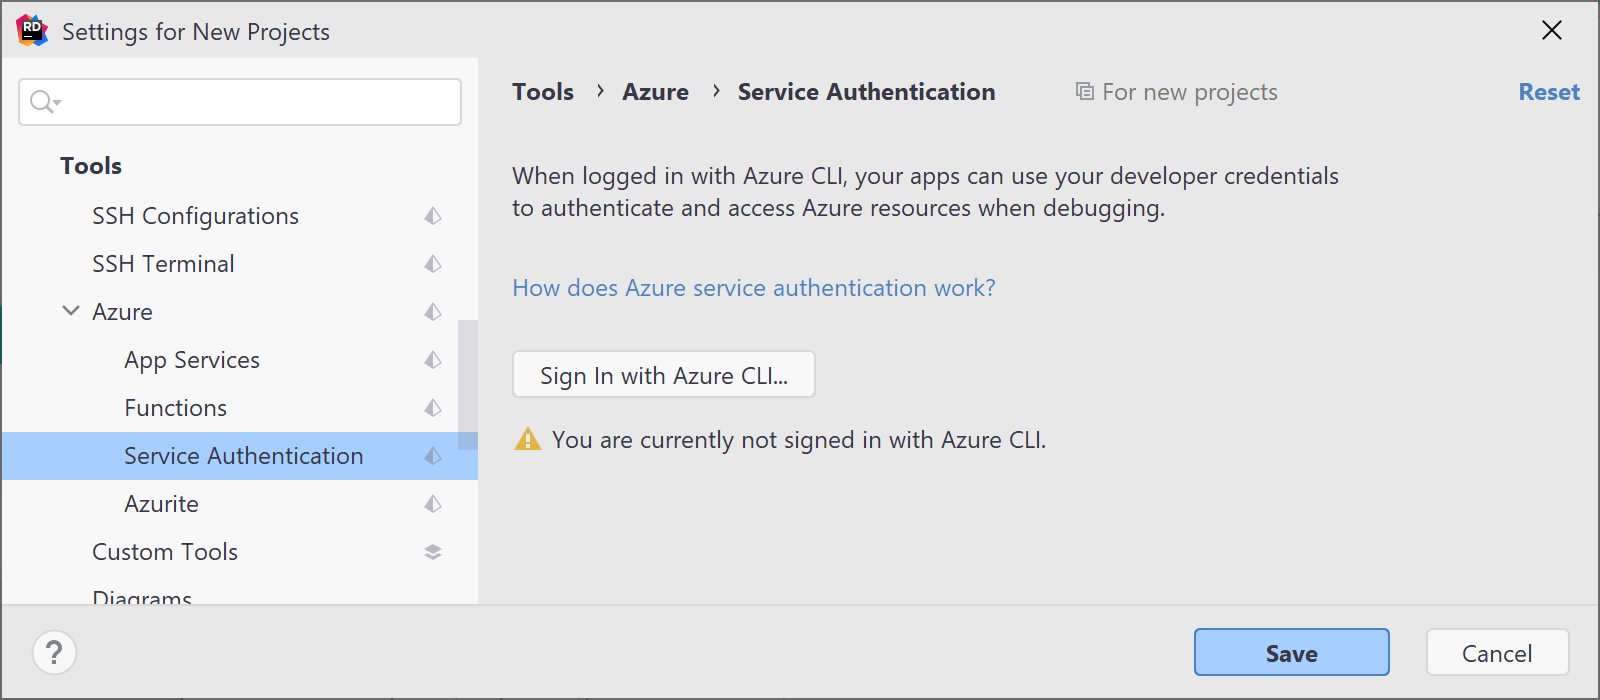Click the Save button
Viewport: 1600px width, 700px height.
click(1290, 652)
